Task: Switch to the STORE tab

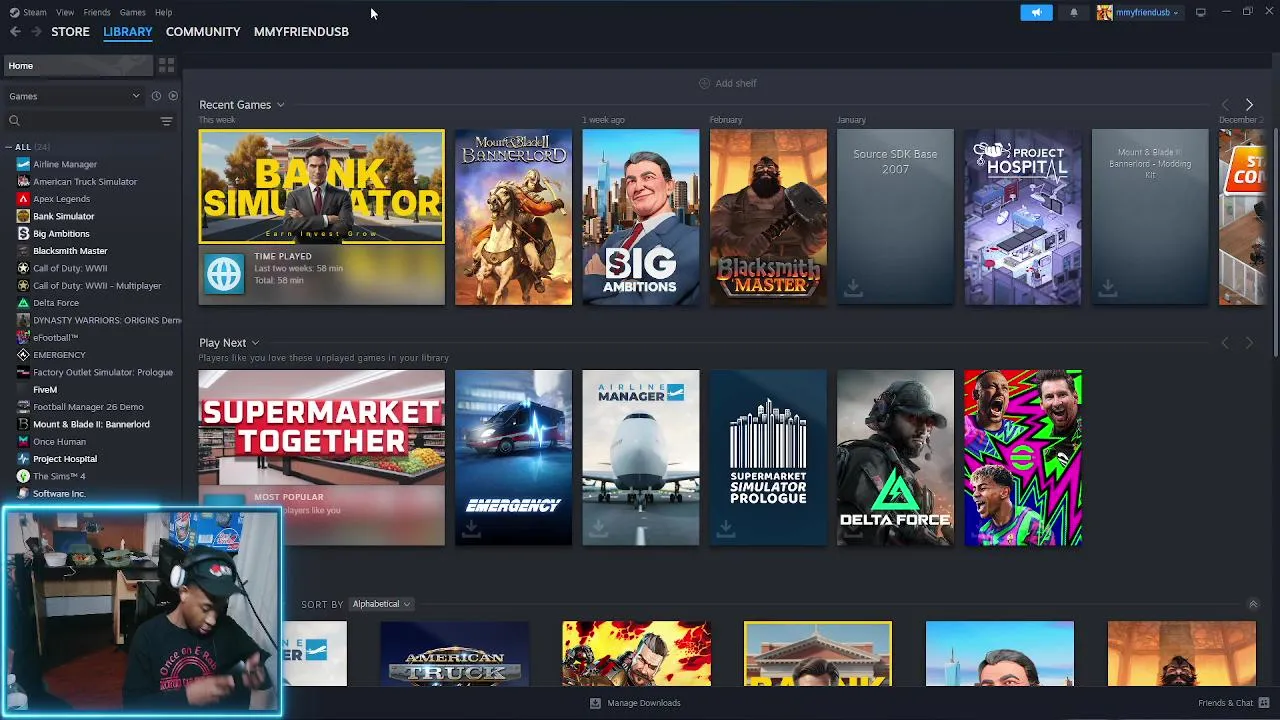Action: pos(70,32)
